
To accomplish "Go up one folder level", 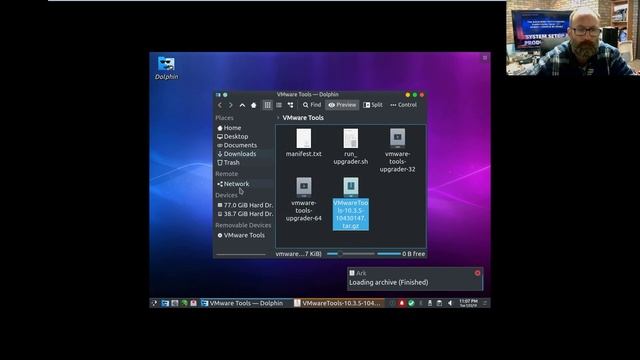I will (x=242, y=105).
